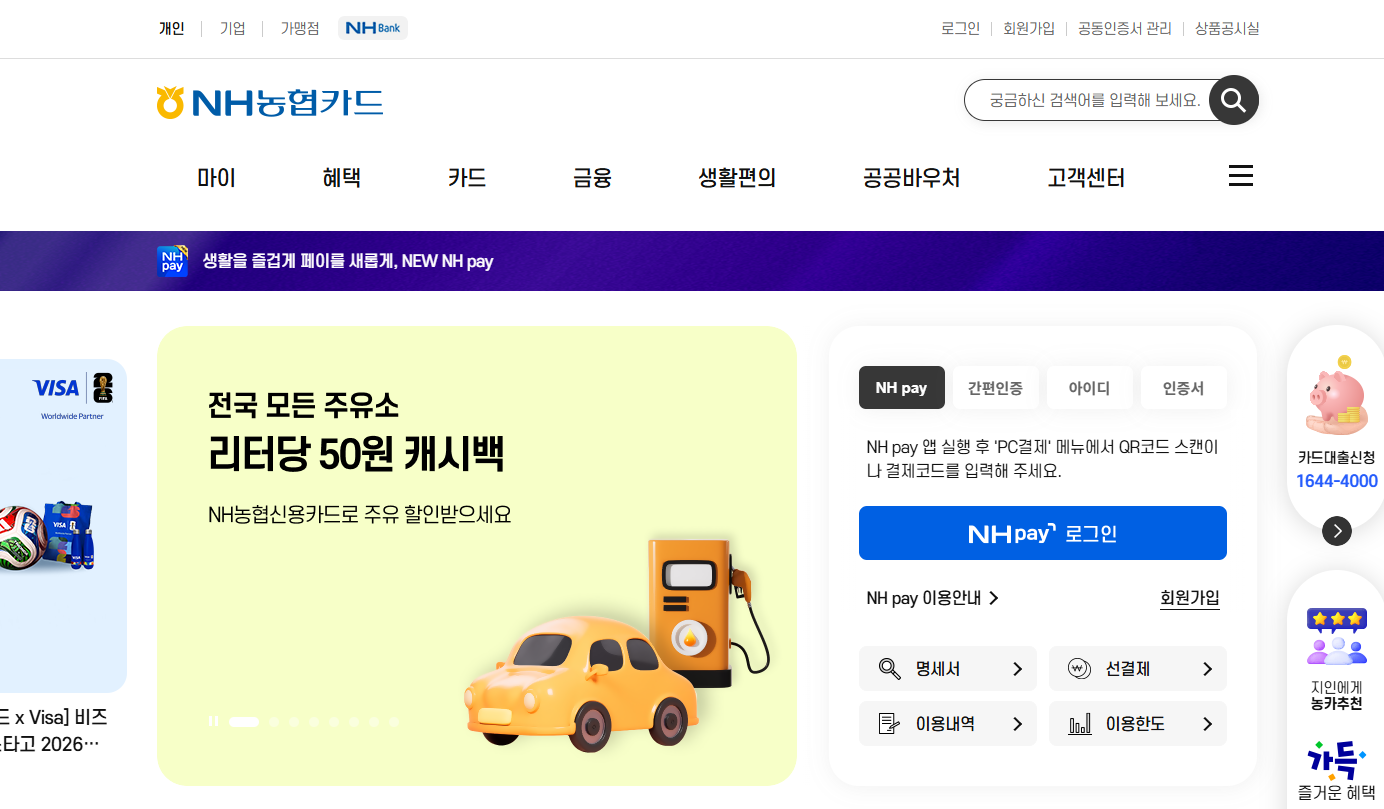
Task: Open the 혜택 menu
Action: [341, 178]
